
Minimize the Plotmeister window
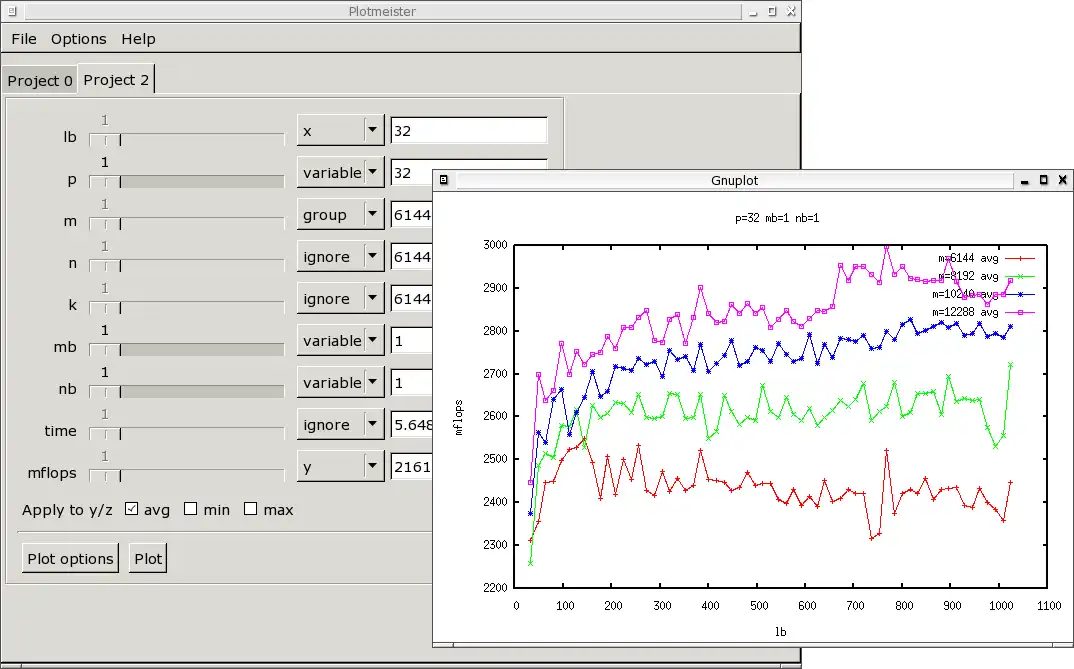pos(752,11)
